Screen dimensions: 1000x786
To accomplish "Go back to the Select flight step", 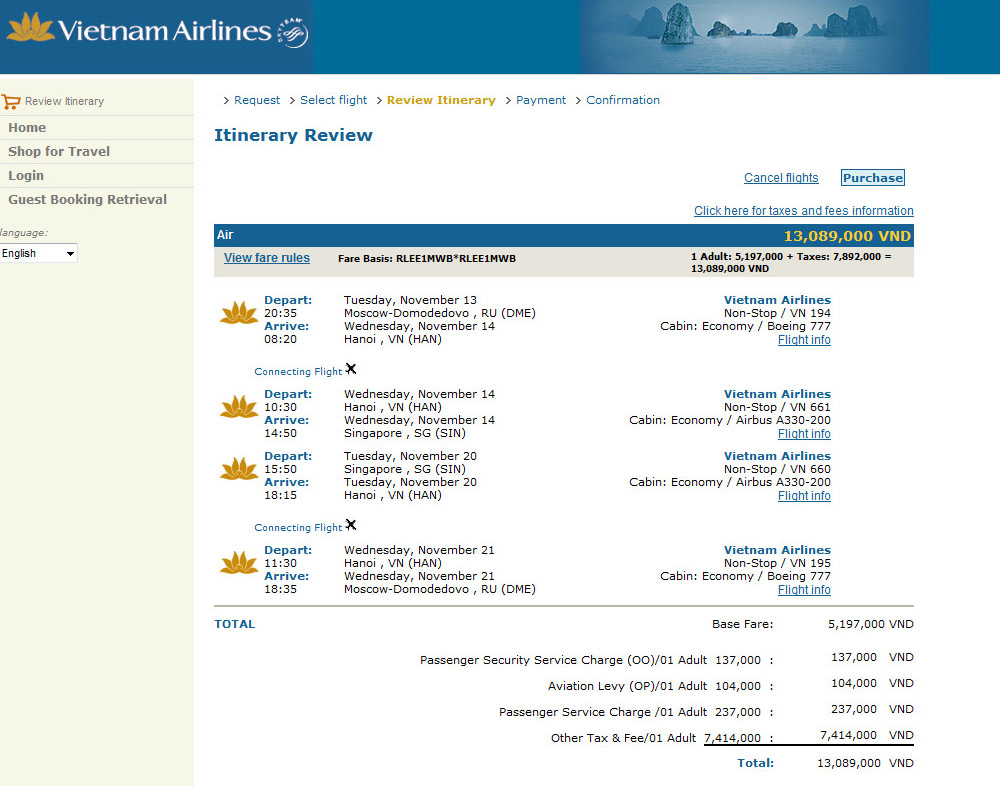I will 334,100.
